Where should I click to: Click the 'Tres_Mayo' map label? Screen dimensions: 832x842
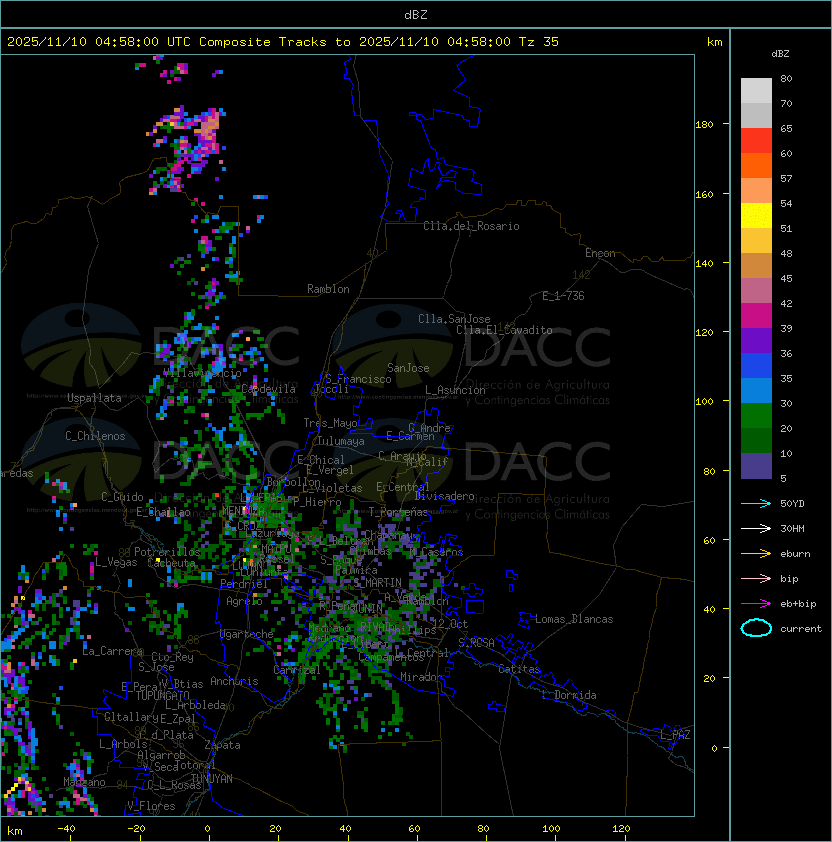pyautogui.click(x=330, y=423)
